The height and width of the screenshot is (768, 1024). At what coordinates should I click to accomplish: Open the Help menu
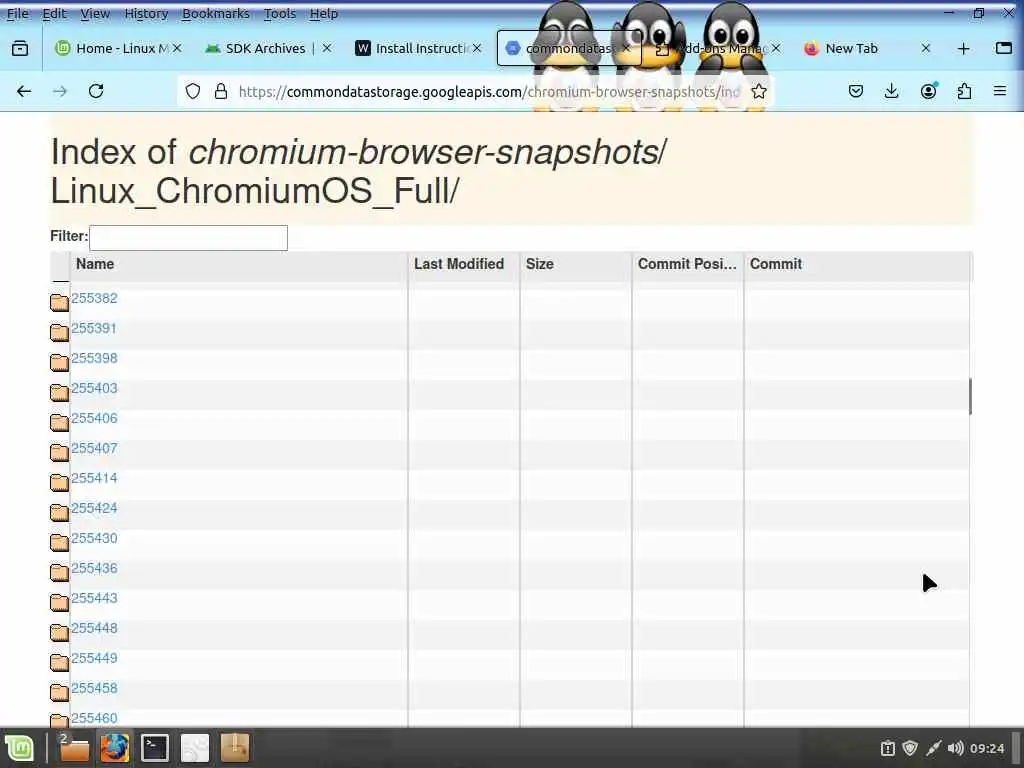tap(323, 14)
